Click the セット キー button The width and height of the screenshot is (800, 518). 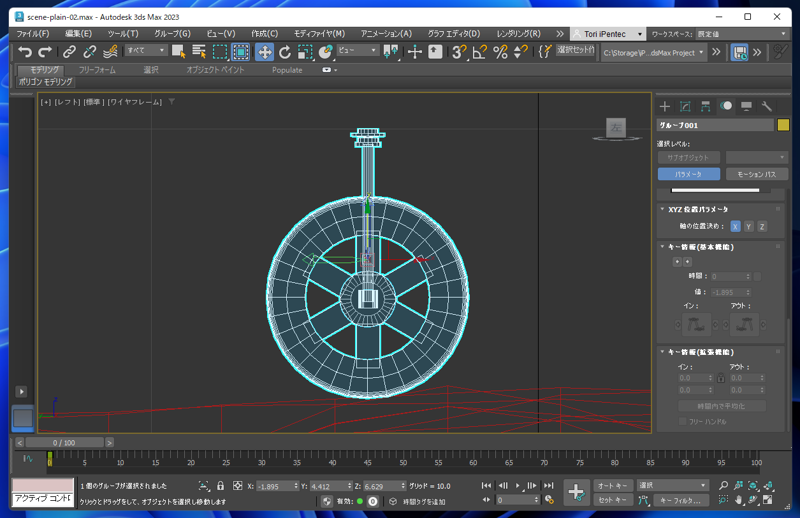613,500
